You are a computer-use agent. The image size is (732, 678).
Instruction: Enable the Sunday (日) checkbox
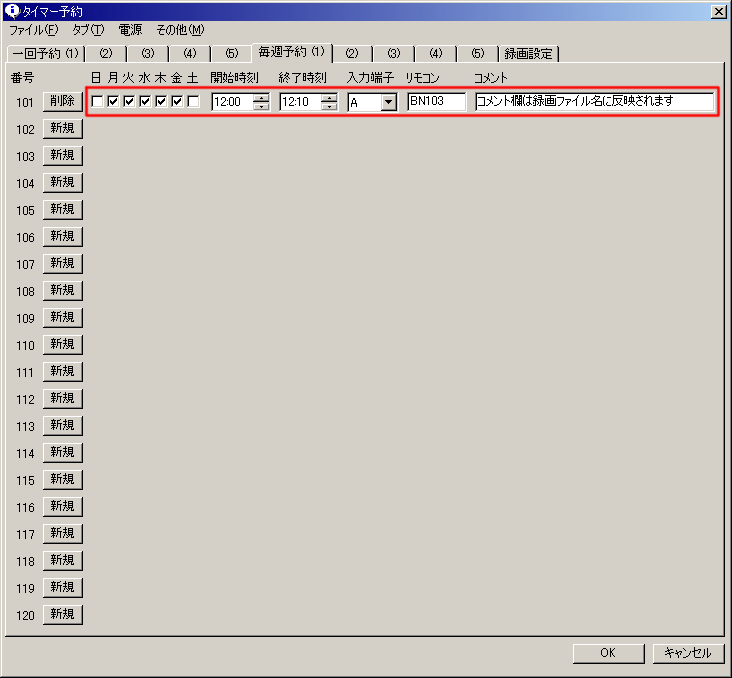click(x=97, y=101)
